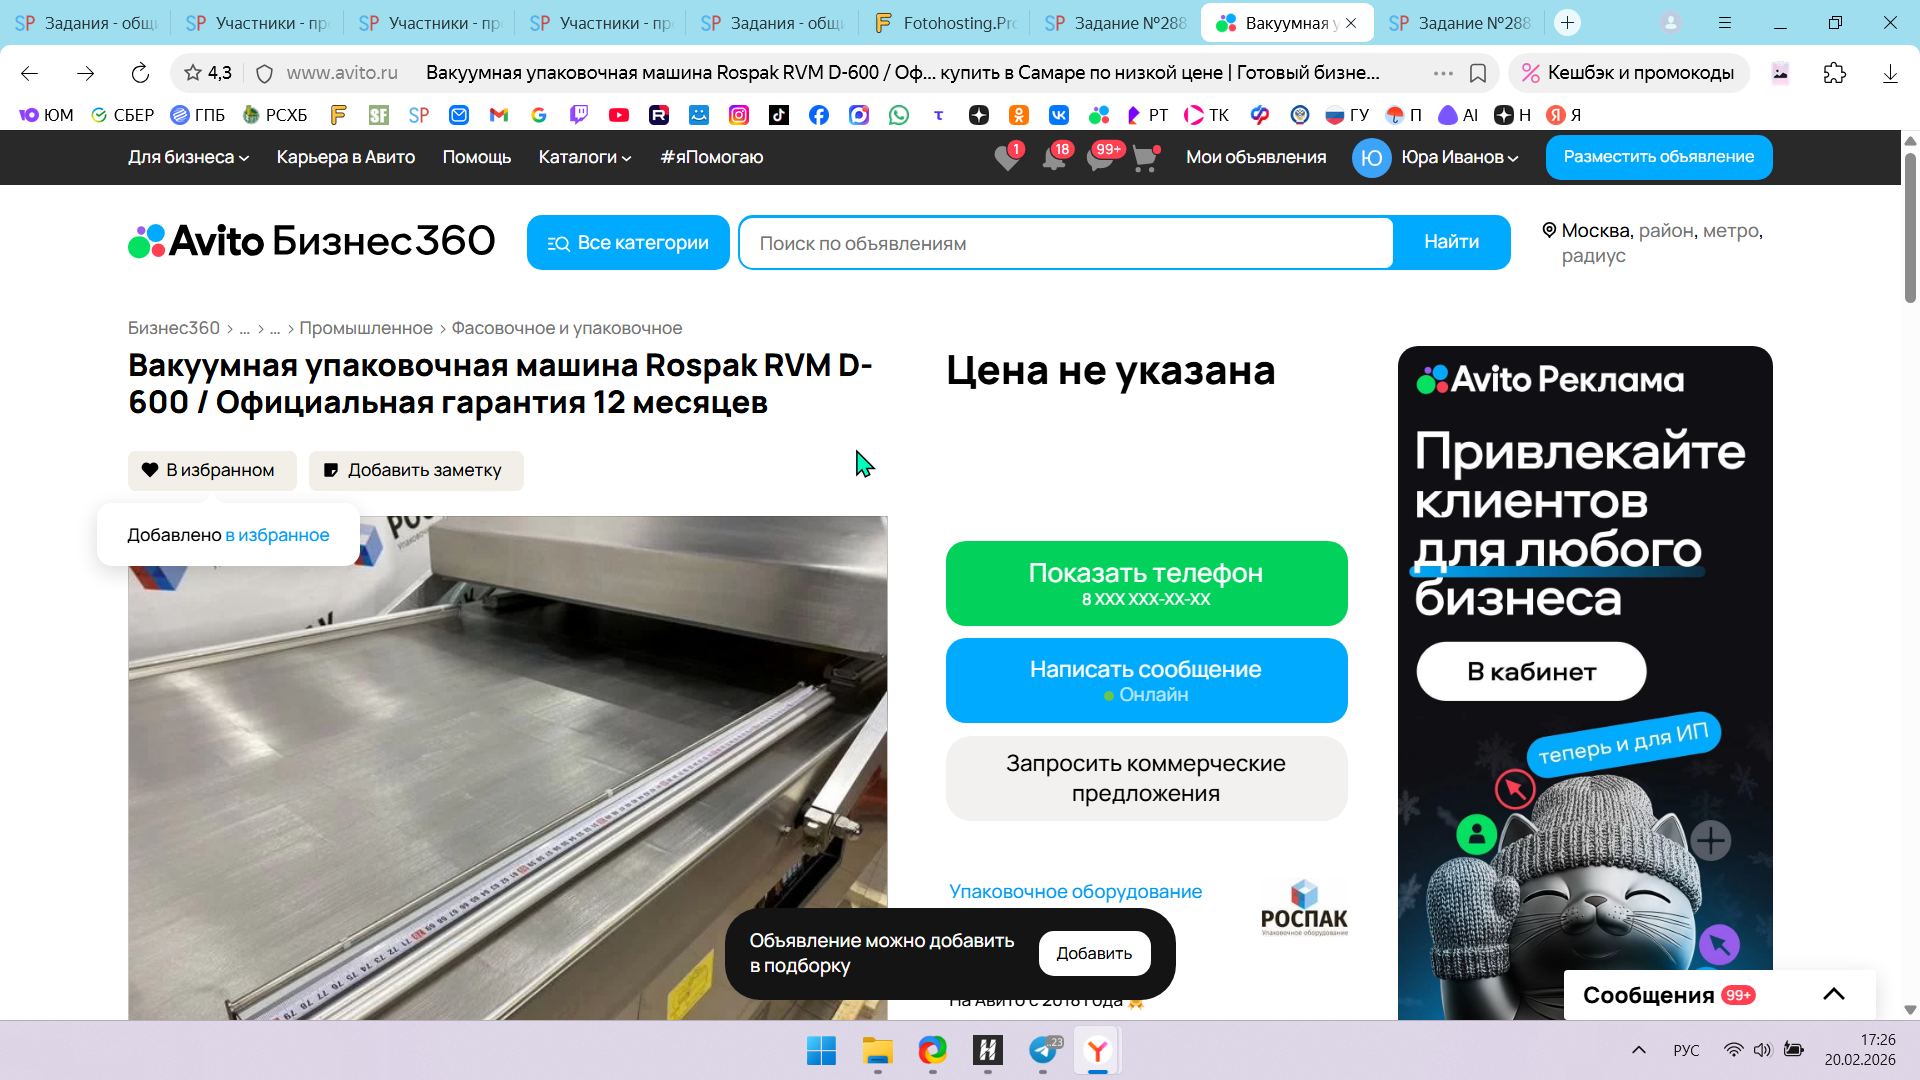1920x1080 pixels.
Task: Open favorites heart icon in Avito header
Action: pyautogui.click(x=1007, y=158)
